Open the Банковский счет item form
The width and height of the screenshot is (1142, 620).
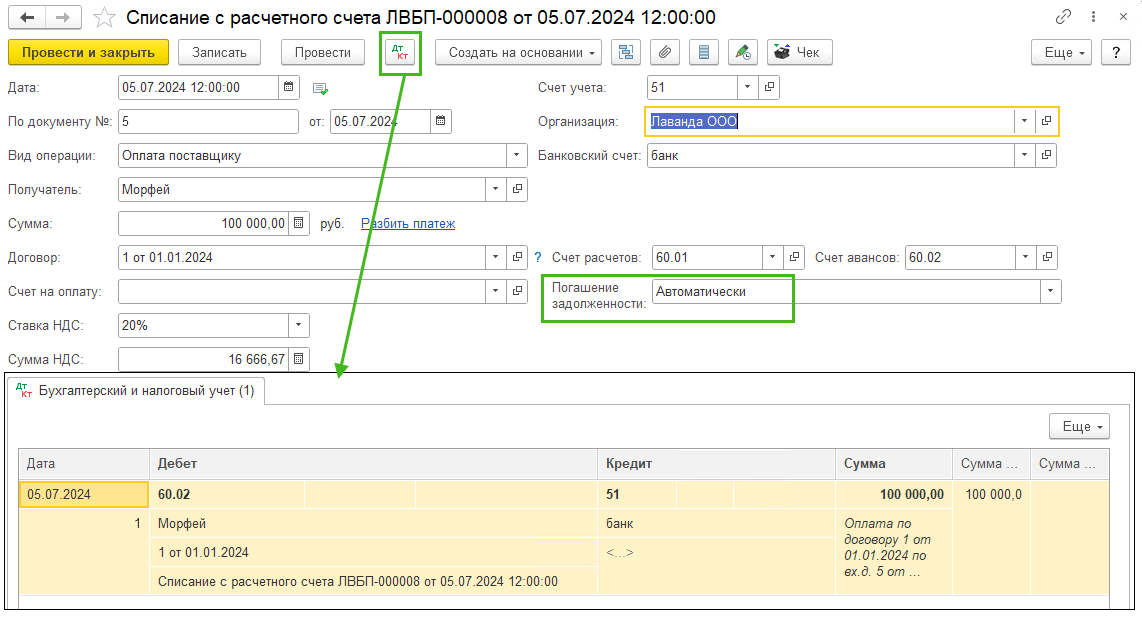1046,154
